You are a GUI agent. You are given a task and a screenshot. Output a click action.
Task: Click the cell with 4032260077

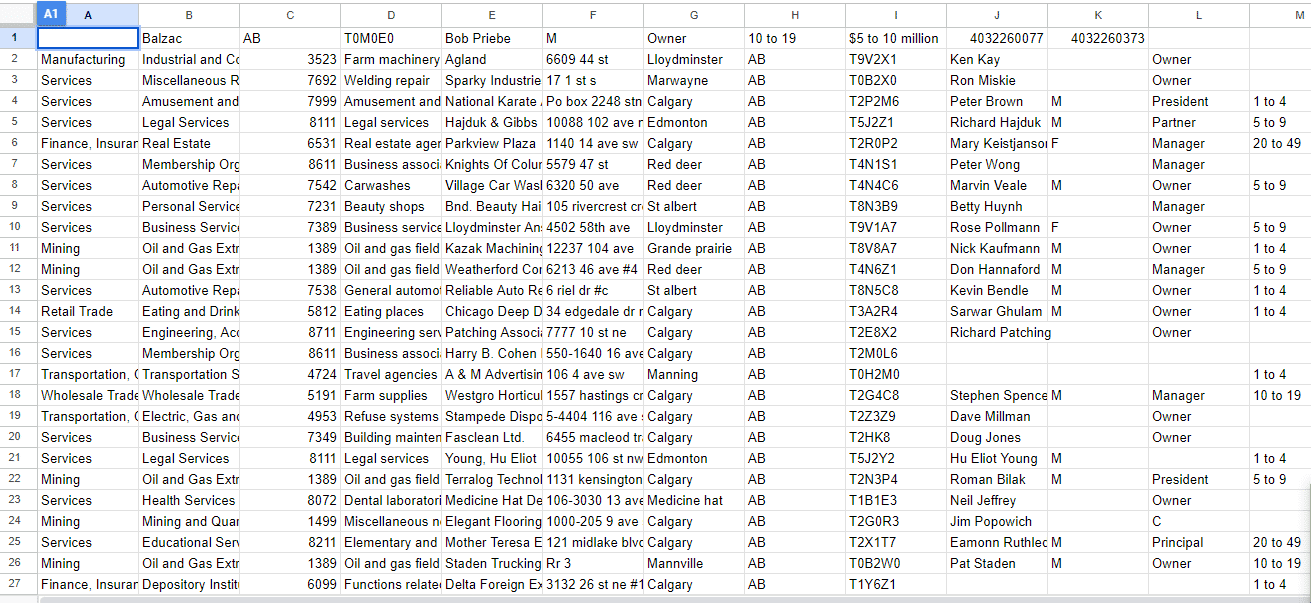[996, 38]
